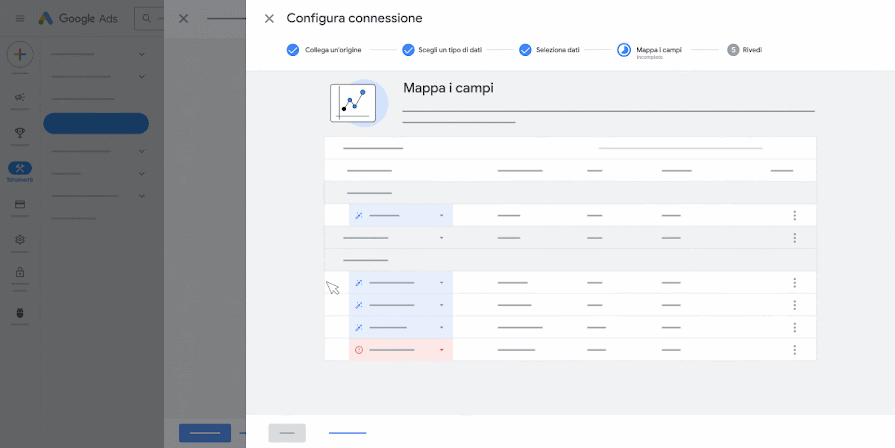Open the Campaigns megaphone icon

tap(20, 97)
